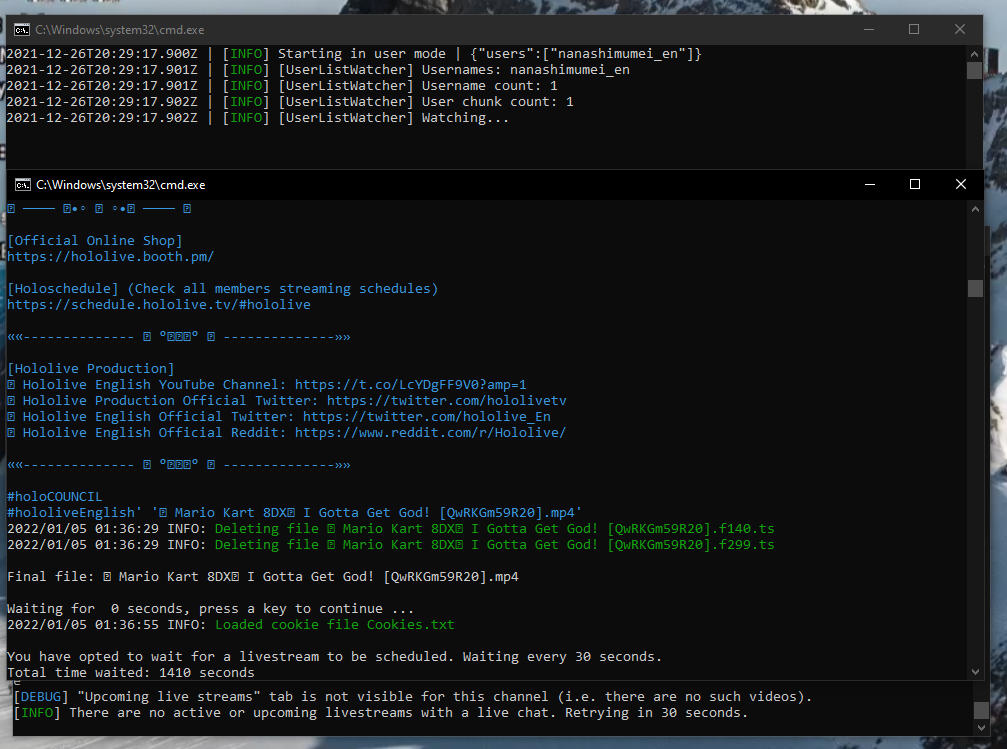1007x749 pixels.
Task: Click the scroll-up arrow in the back cmd window
Action: coord(974,54)
